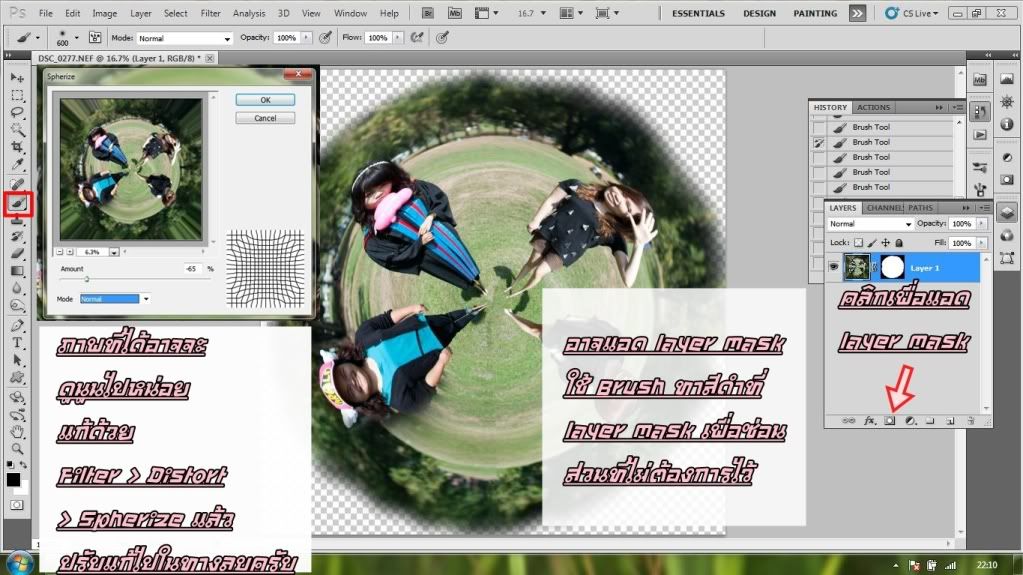1023x575 pixels.
Task: Open Brush Preset picker arrow
Action: 76,37
